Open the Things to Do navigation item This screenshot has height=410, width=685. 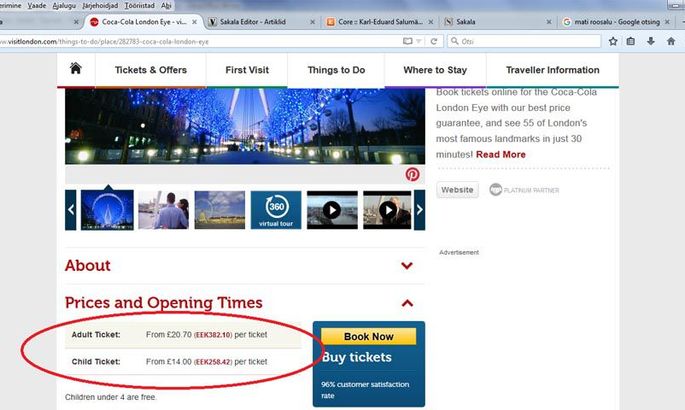[336, 70]
